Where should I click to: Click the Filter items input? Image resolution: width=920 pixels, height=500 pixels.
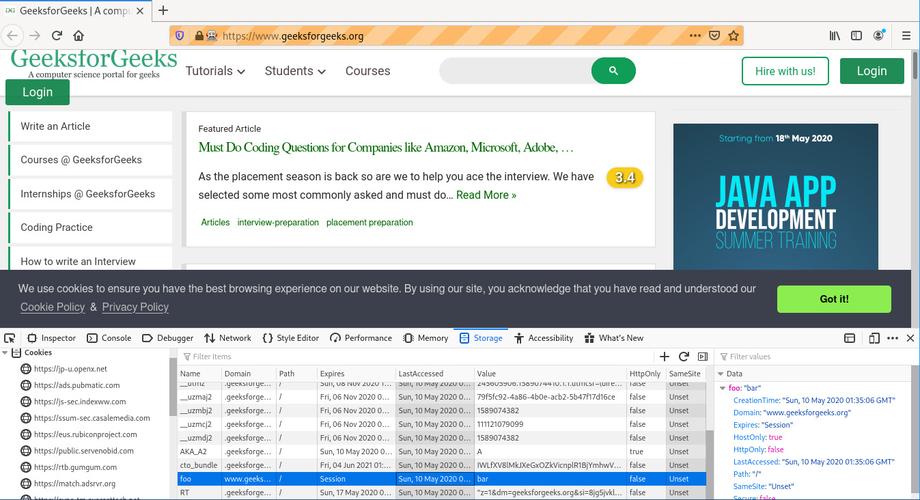417,356
